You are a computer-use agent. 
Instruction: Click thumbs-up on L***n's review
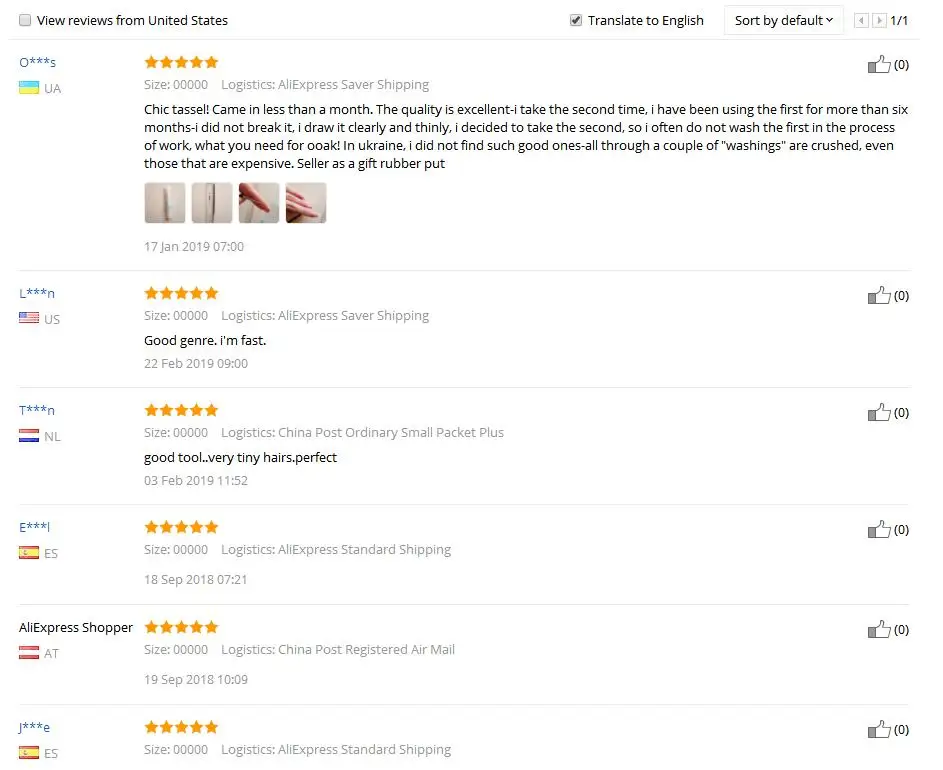tap(879, 295)
